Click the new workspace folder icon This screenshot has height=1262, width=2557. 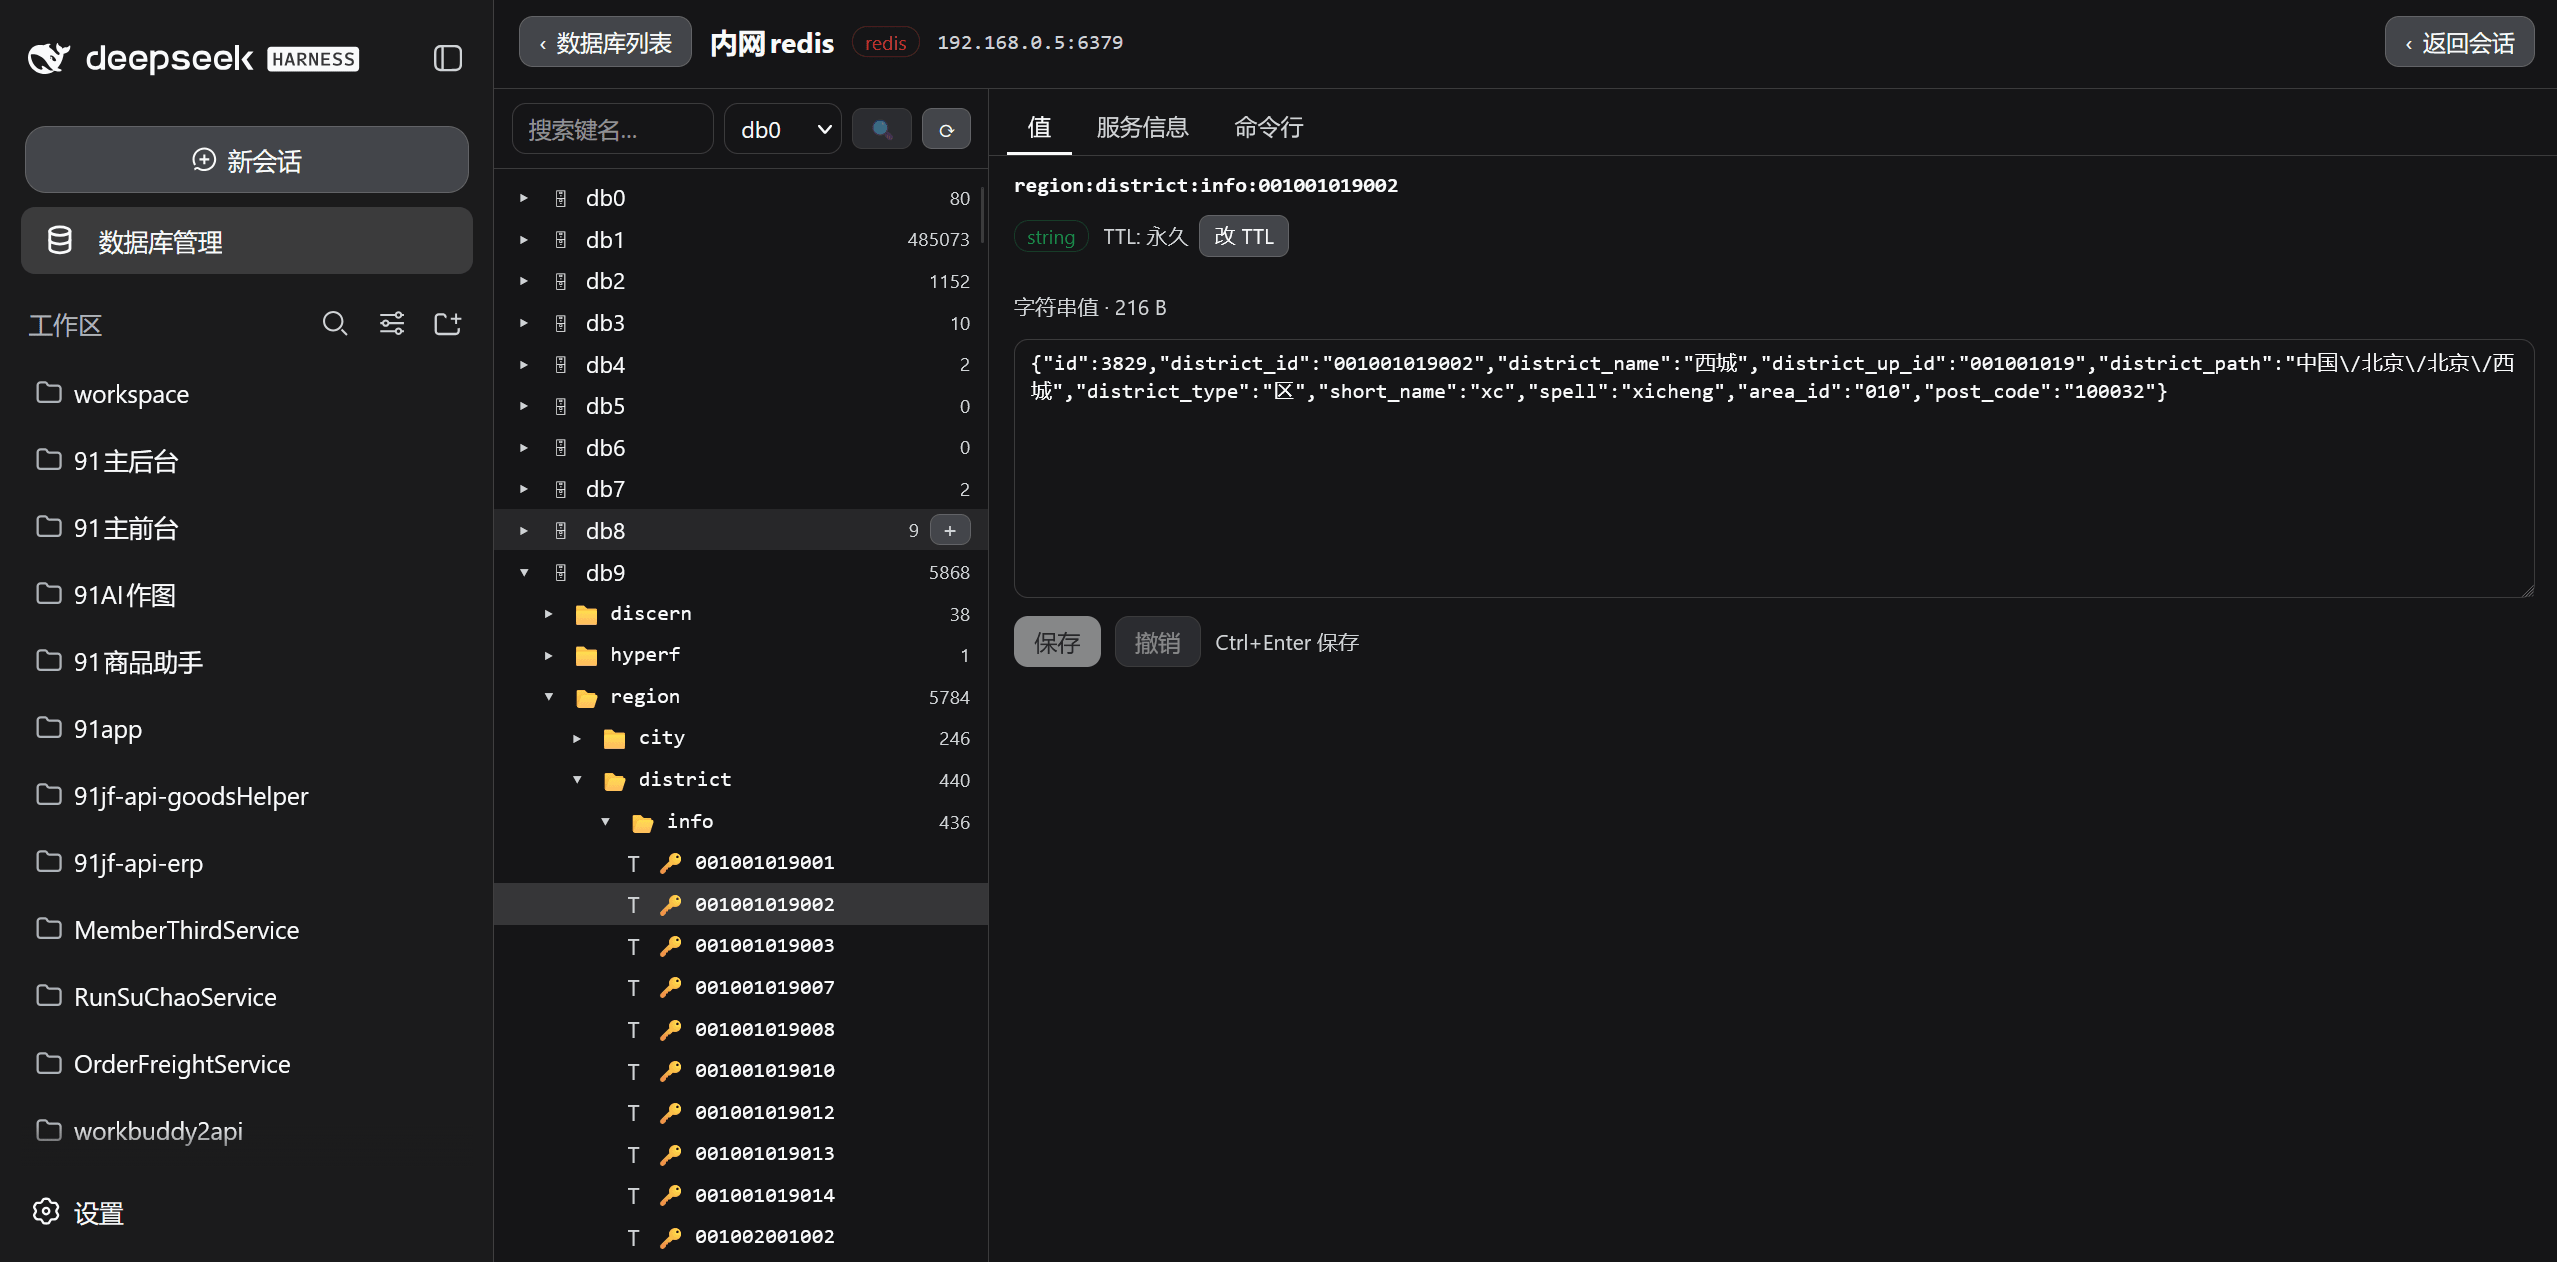tap(447, 323)
